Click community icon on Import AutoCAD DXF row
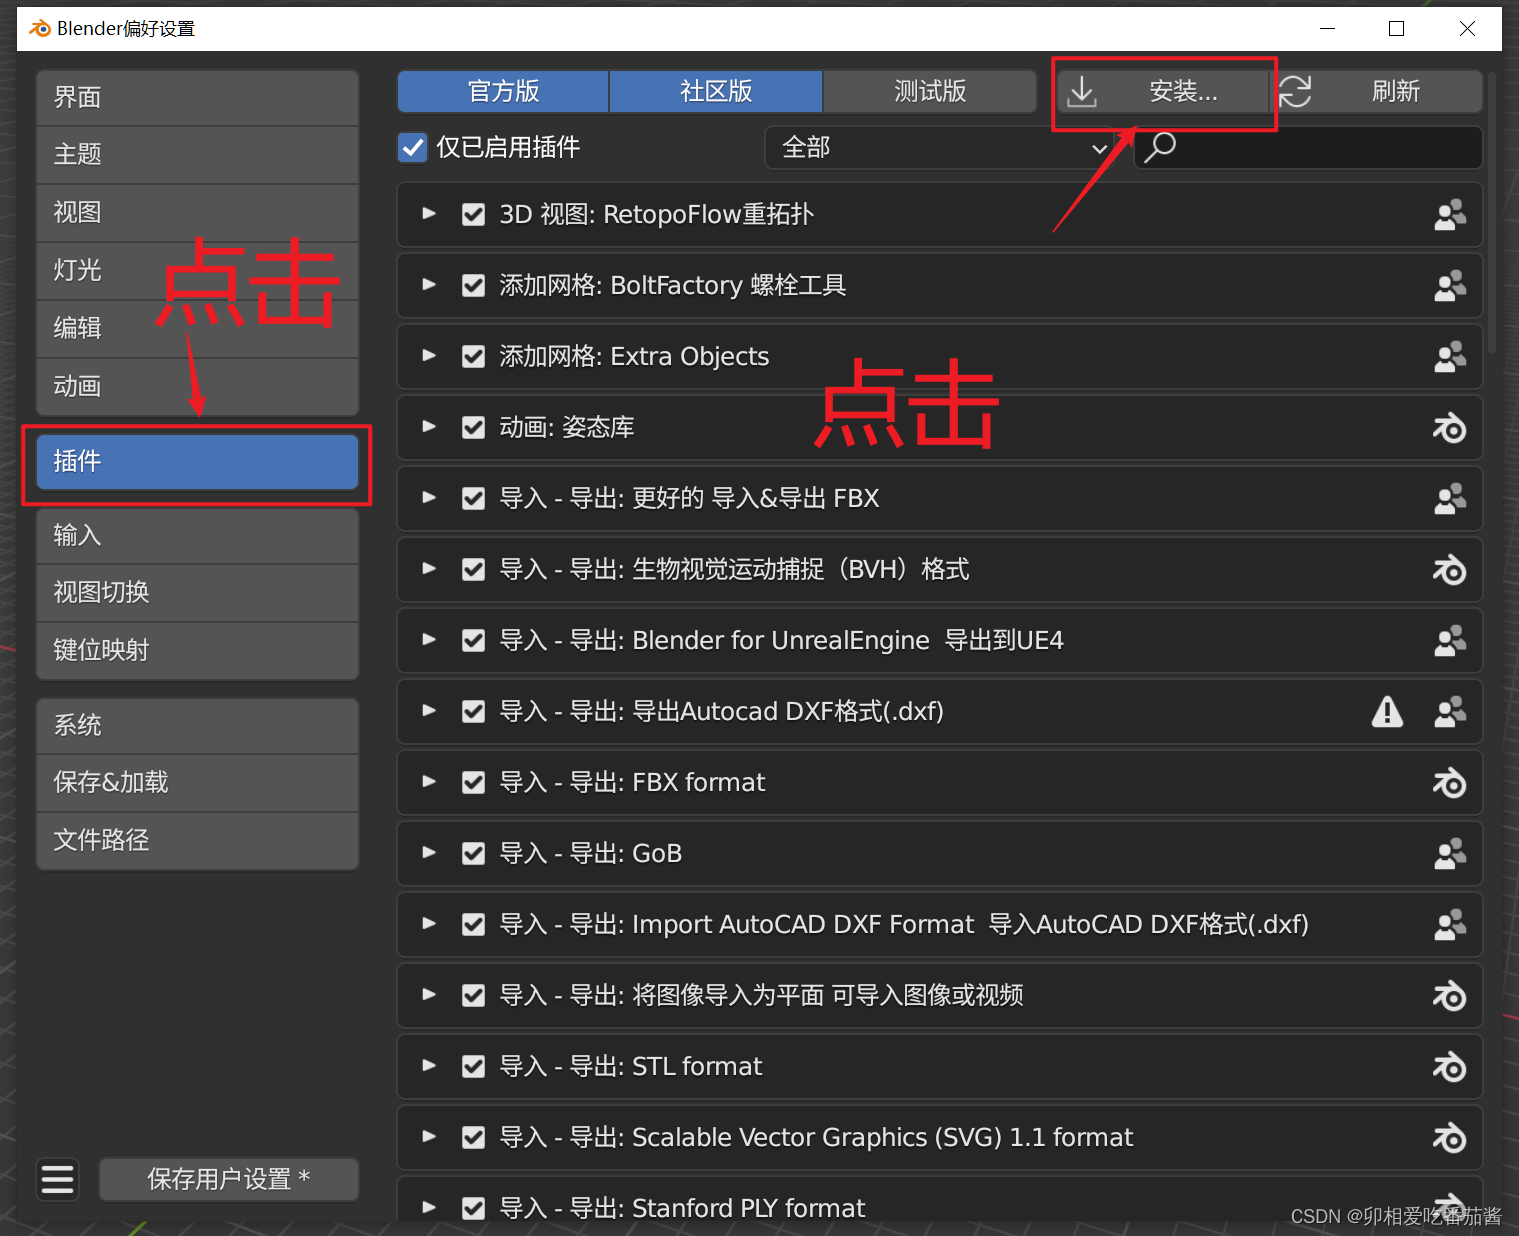 point(1450,925)
